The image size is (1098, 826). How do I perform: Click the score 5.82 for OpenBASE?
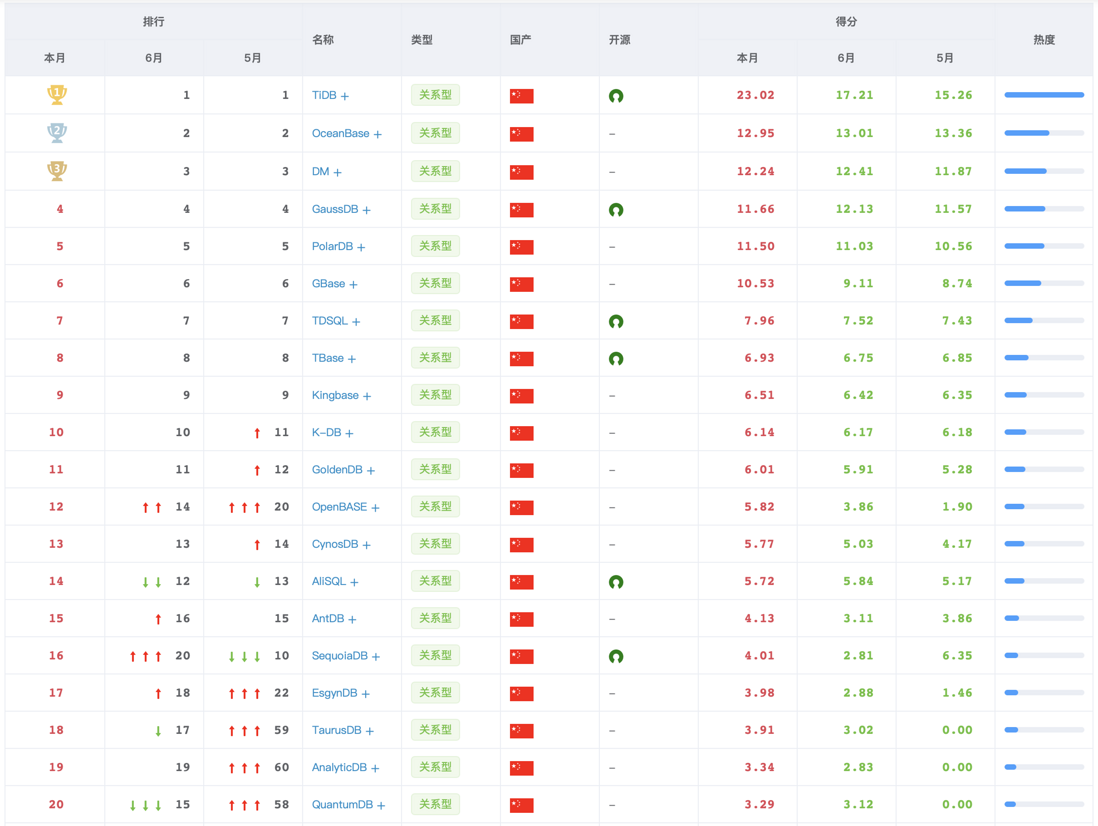tap(759, 507)
